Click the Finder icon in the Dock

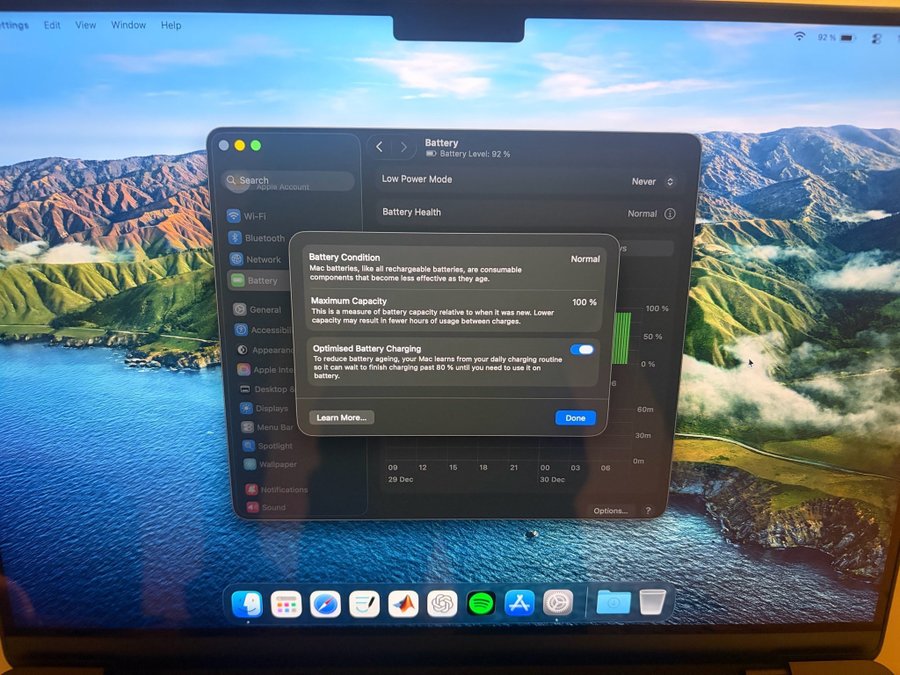tap(247, 604)
